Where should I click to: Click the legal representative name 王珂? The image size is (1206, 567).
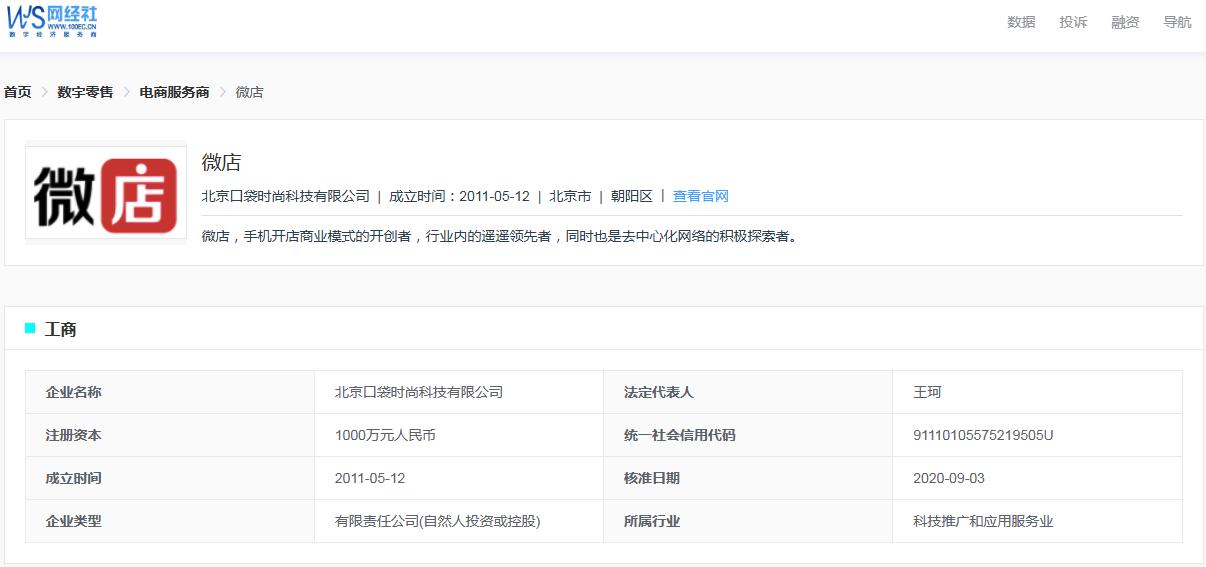pos(927,392)
